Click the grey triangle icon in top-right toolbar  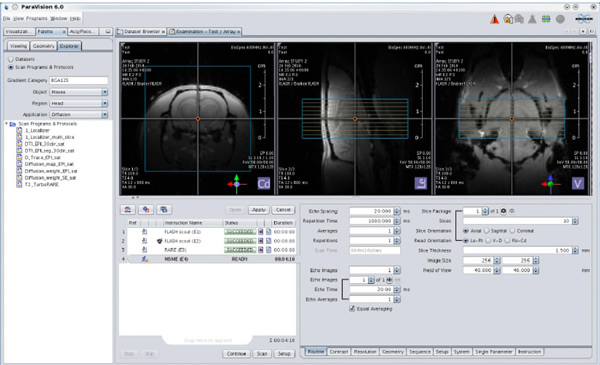[x=532, y=19]
